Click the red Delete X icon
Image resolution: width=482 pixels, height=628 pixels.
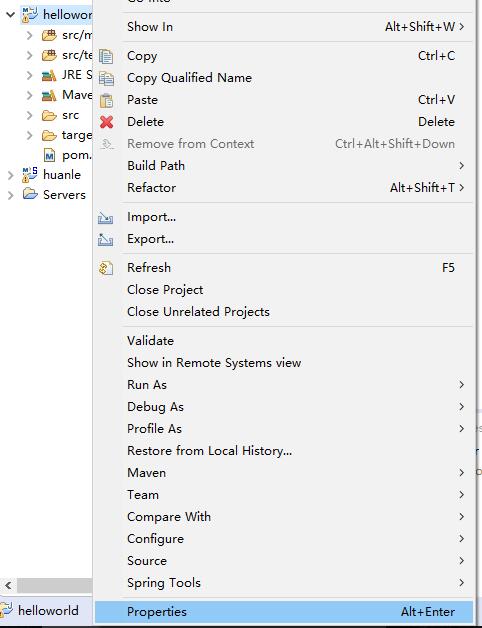[x=107, y=122]
